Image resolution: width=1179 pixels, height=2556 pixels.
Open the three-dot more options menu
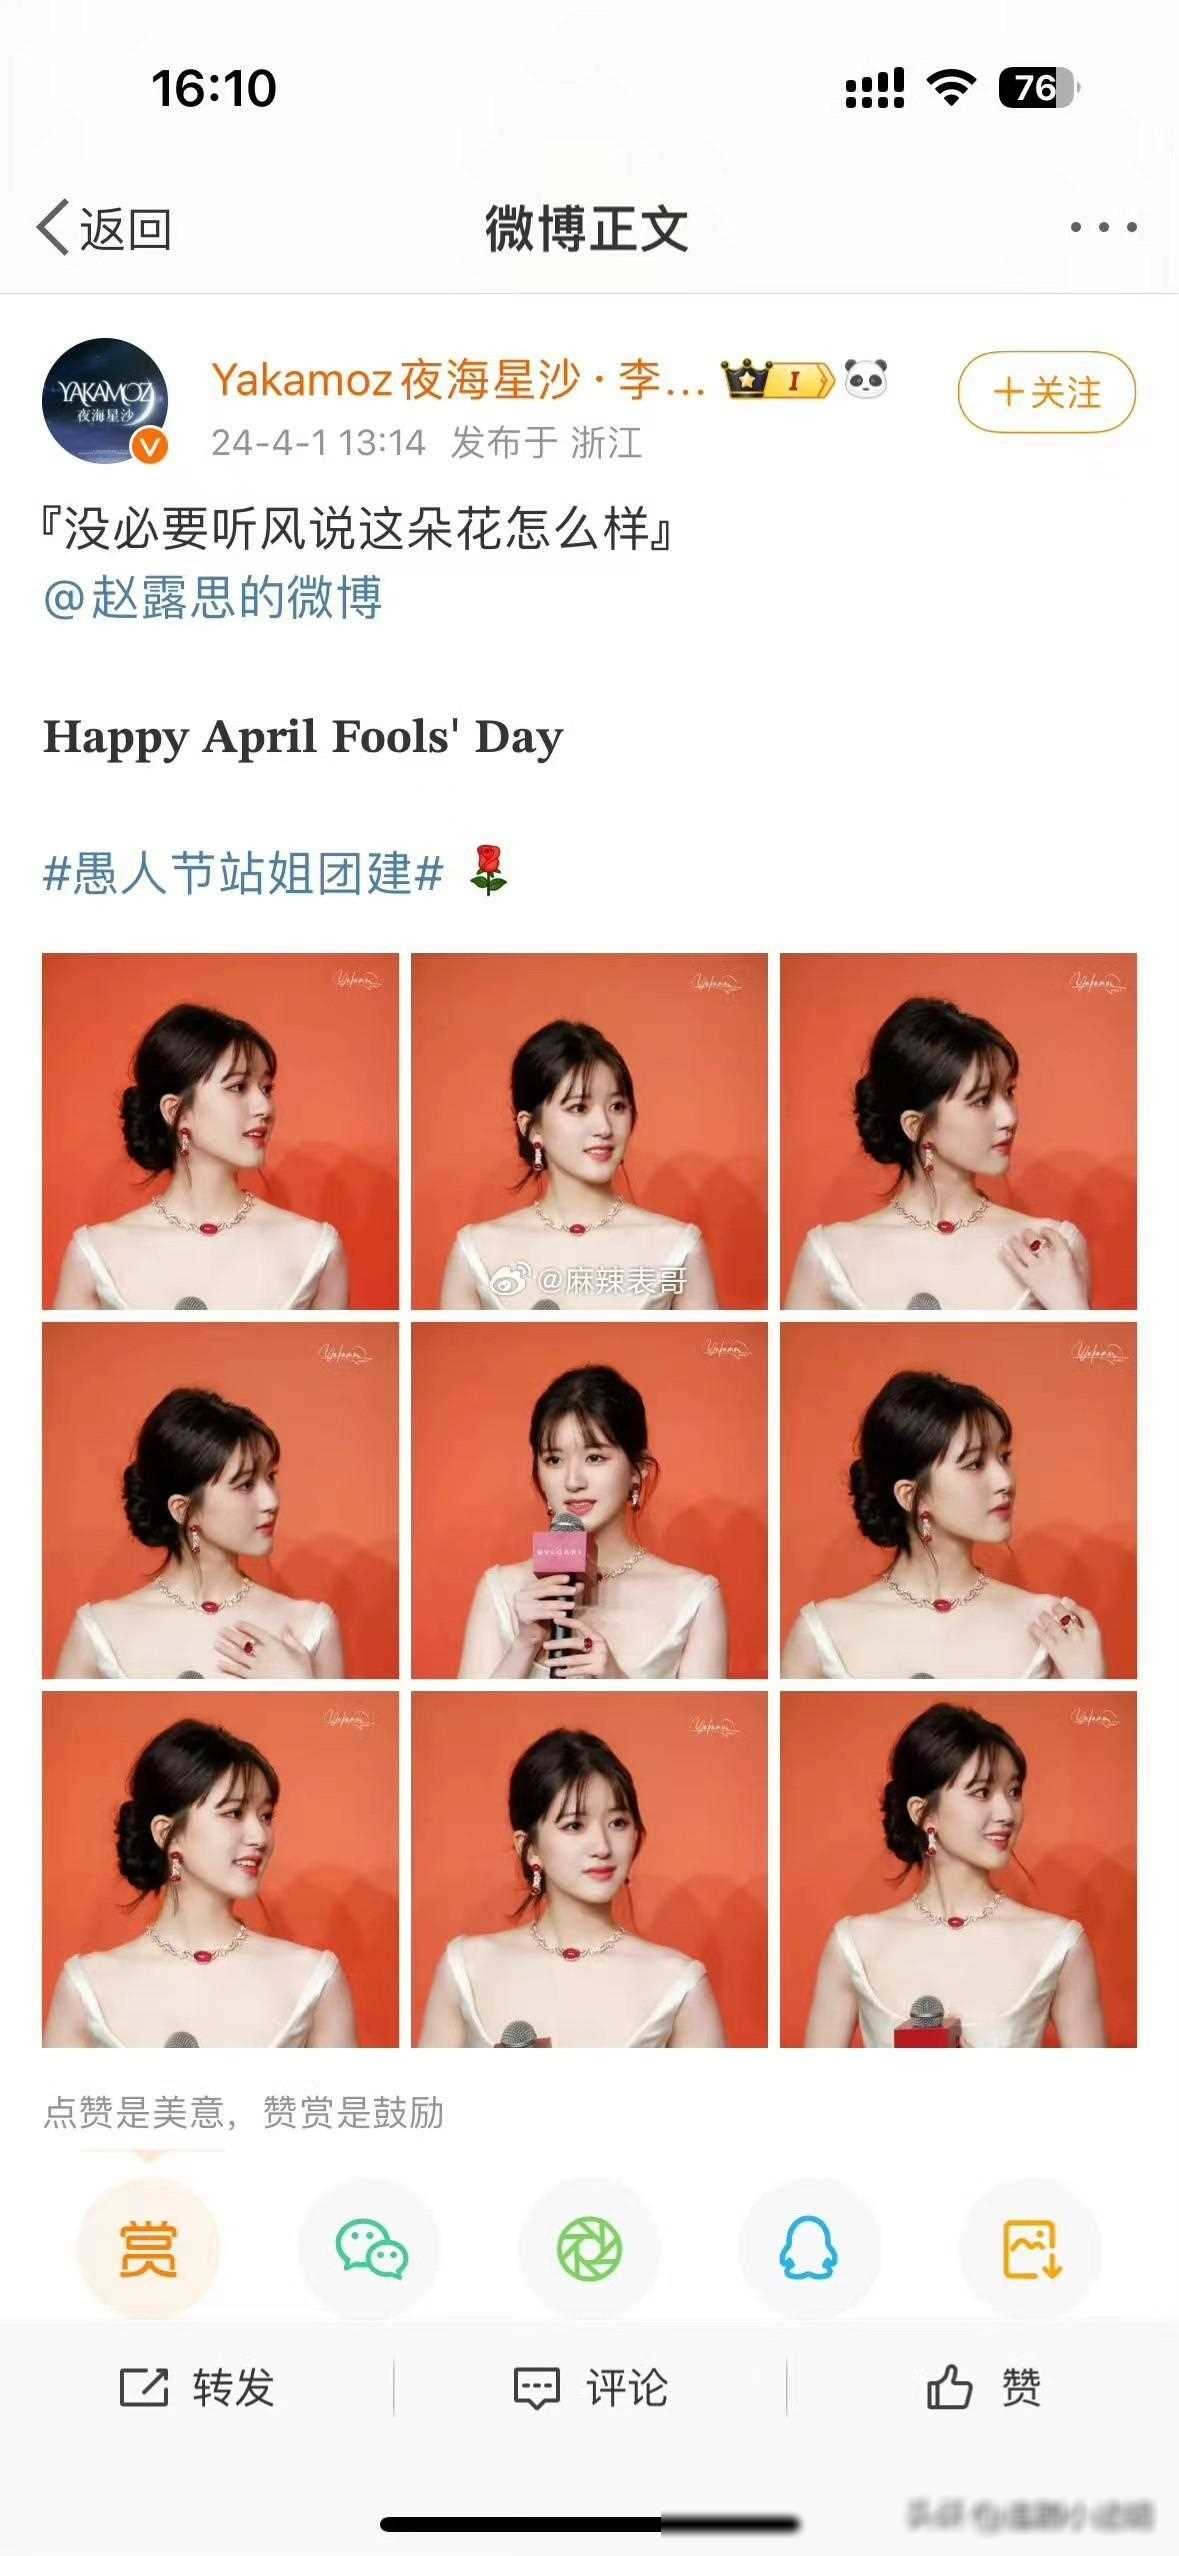pos(1103,227)
